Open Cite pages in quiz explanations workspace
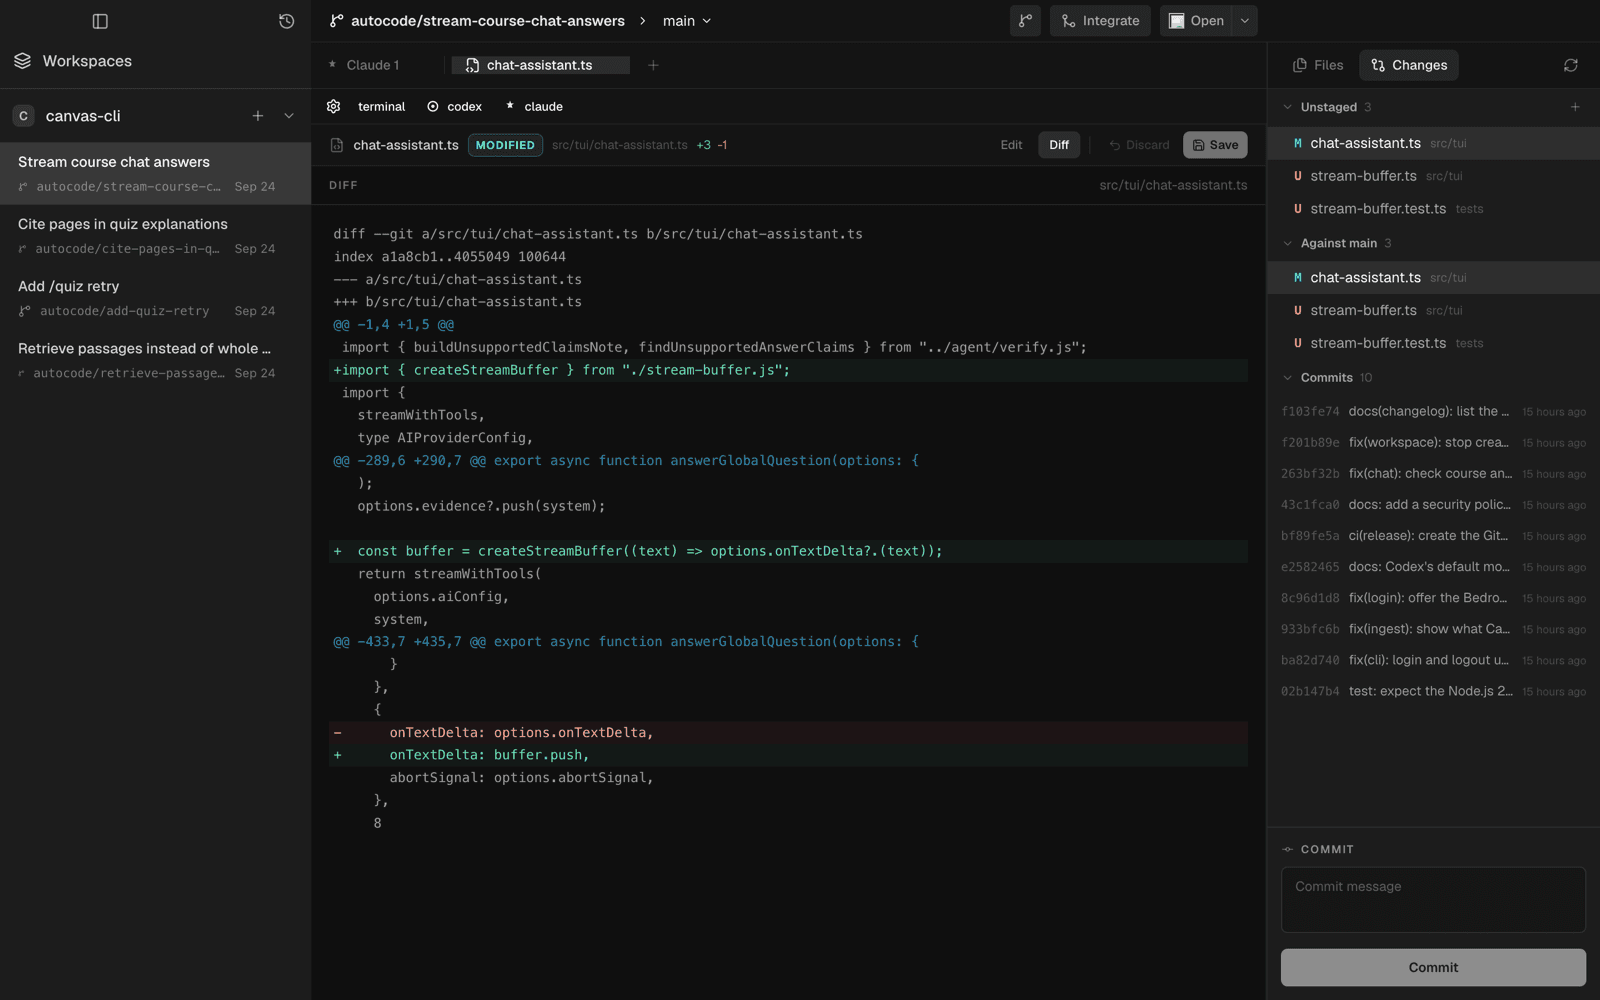 155,236
